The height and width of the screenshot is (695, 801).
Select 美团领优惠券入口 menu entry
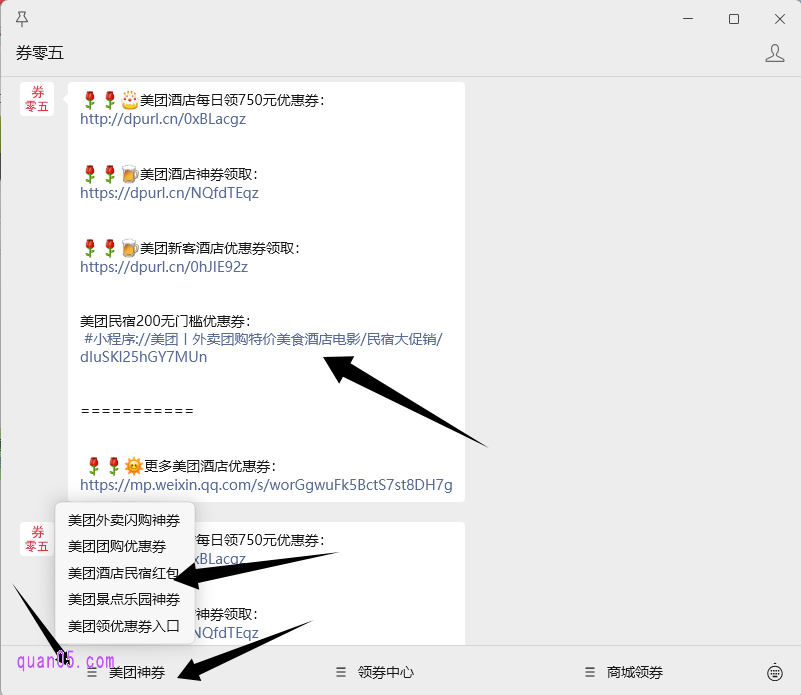pos(124,626)
